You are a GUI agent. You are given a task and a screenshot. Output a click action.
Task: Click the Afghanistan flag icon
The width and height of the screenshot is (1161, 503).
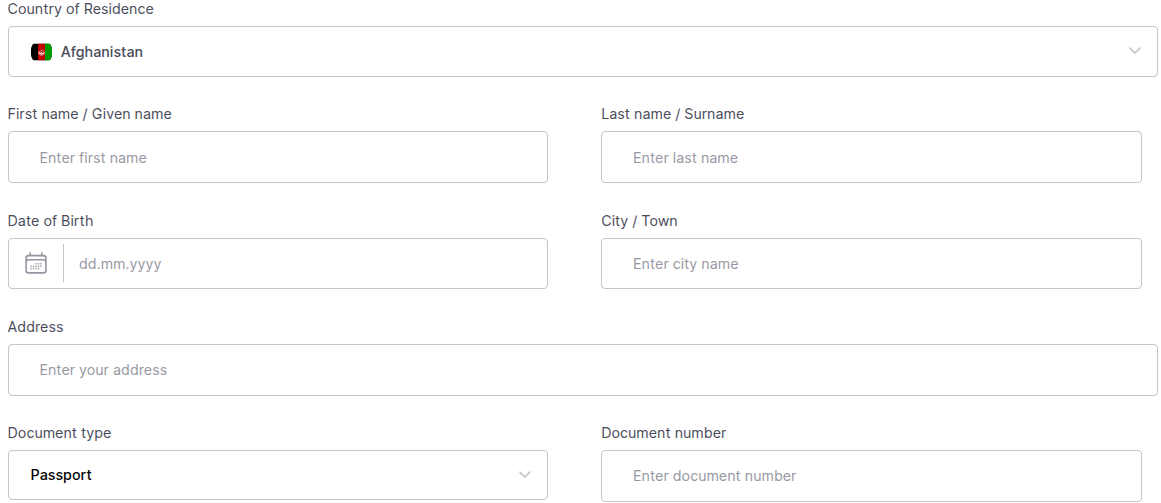click(41, 52)
